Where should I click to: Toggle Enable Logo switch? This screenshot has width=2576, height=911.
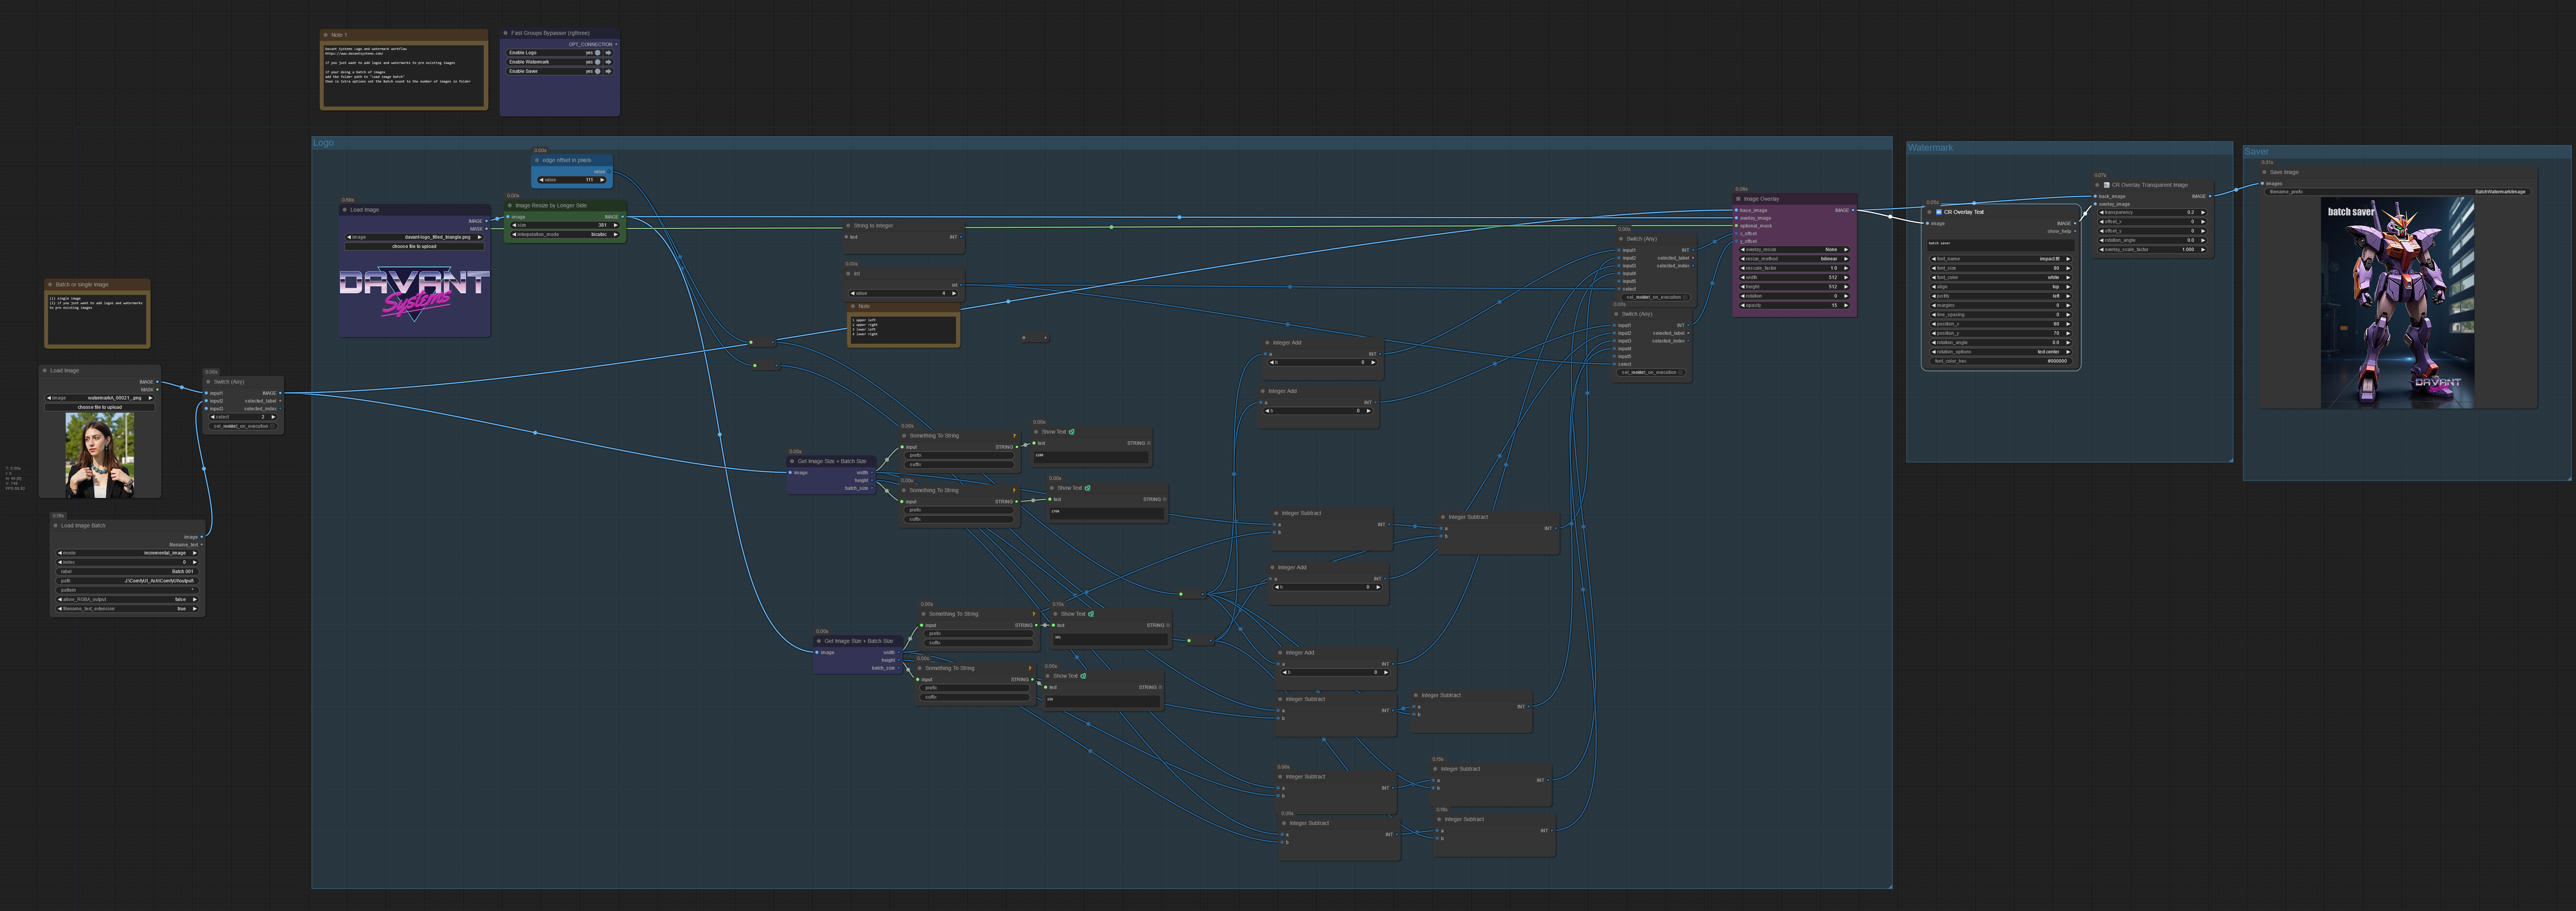pos(598,53)
